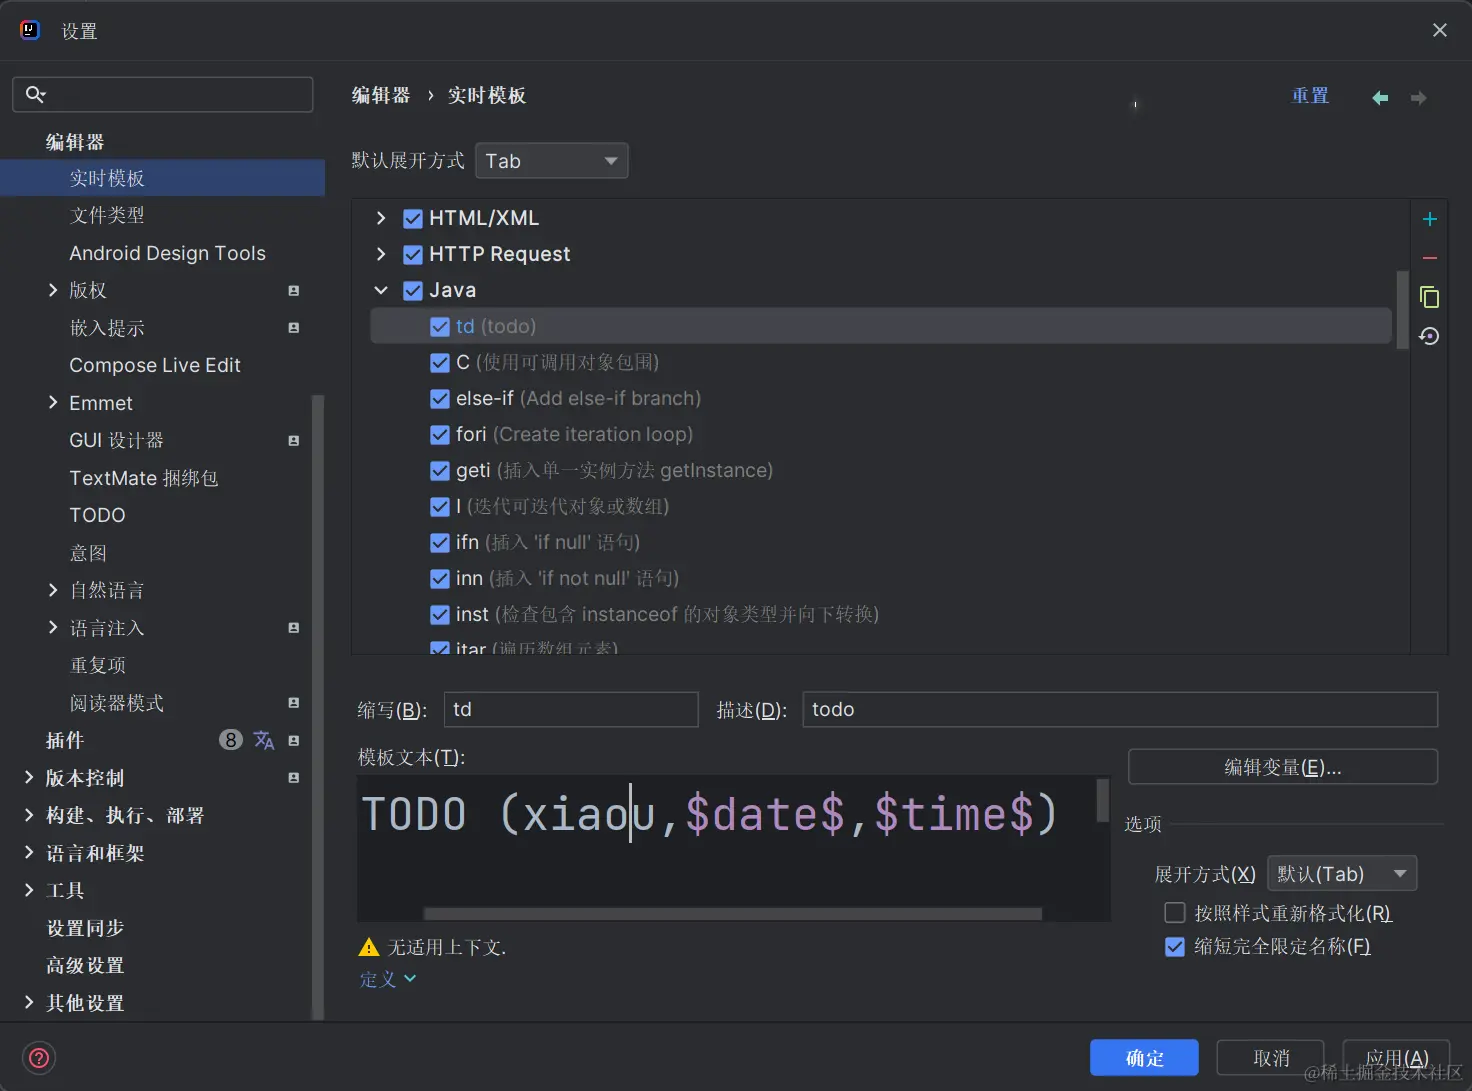Add a new live template
Screen dimensions: 1472x1091
(1429, 219)
